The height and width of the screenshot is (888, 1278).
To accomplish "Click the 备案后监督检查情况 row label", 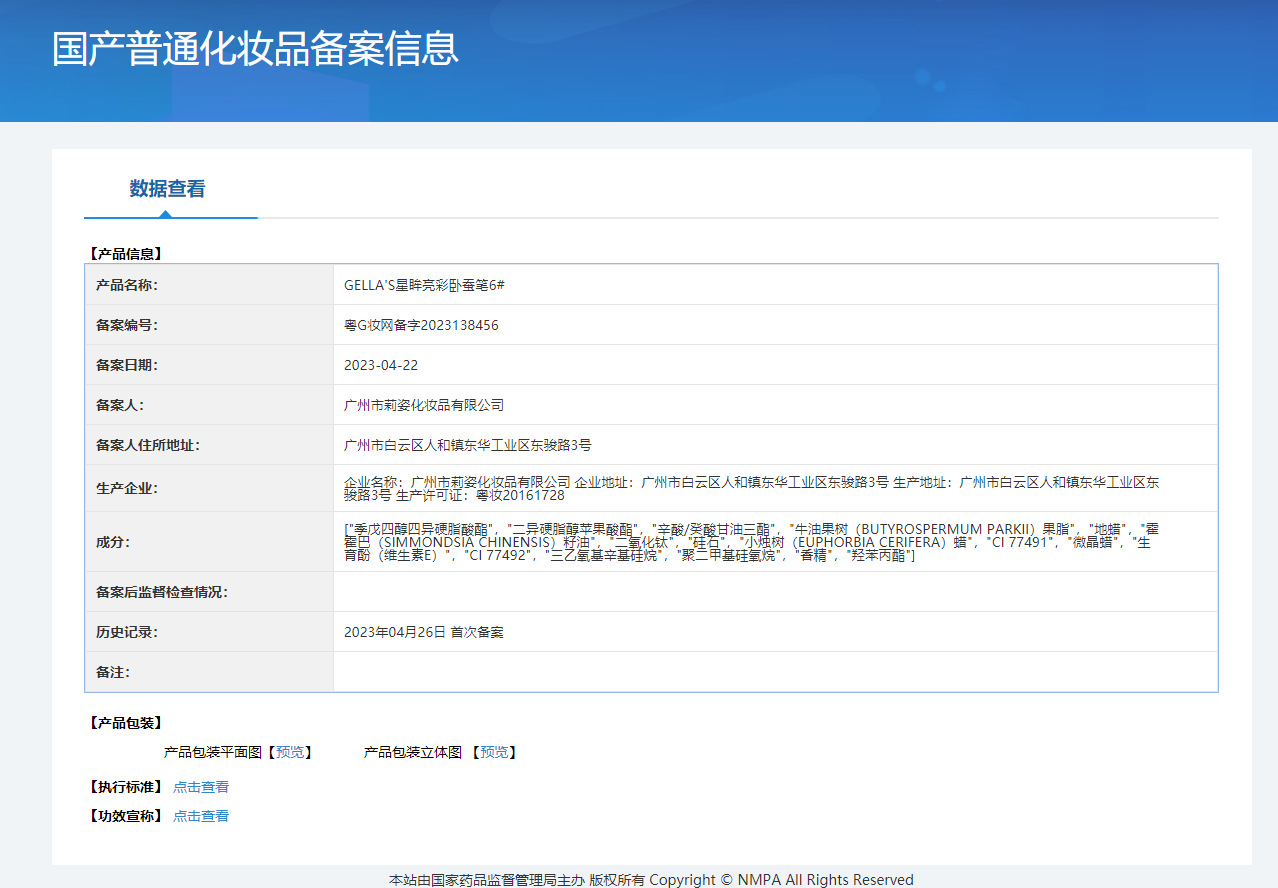I will [x=162, y=592].
